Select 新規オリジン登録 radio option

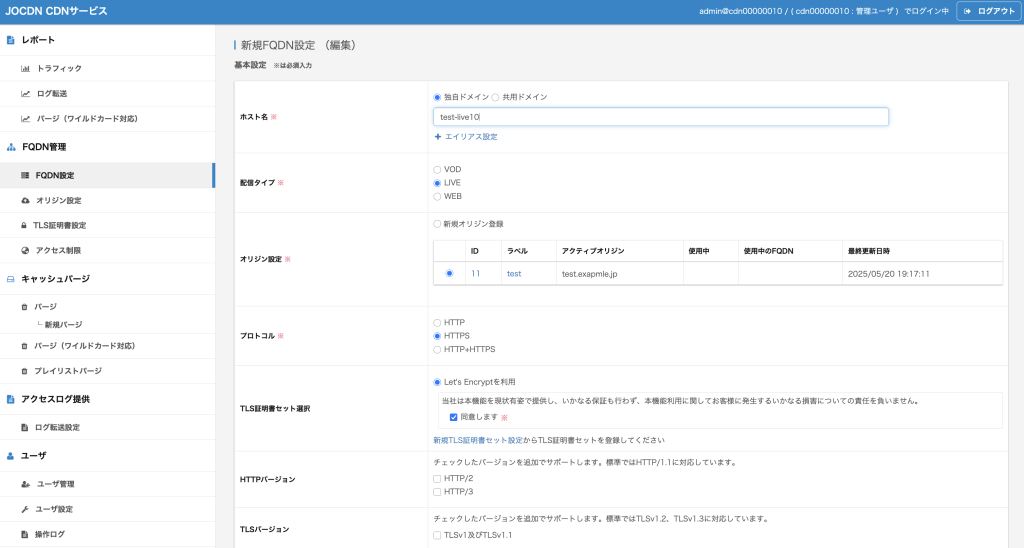(x=437, y=224)
